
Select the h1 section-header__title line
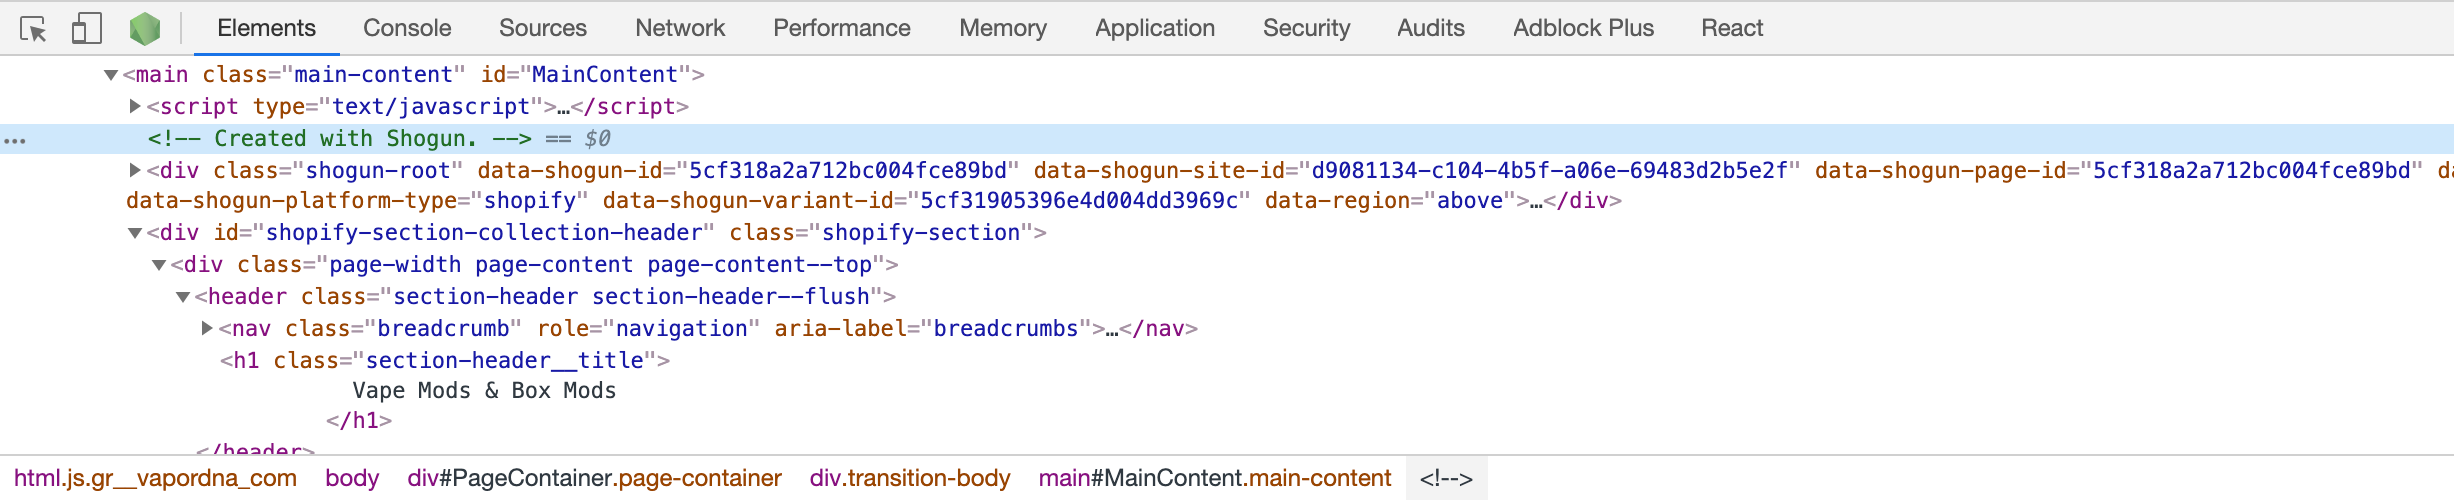pyautogui.click(x=445, y=360)
